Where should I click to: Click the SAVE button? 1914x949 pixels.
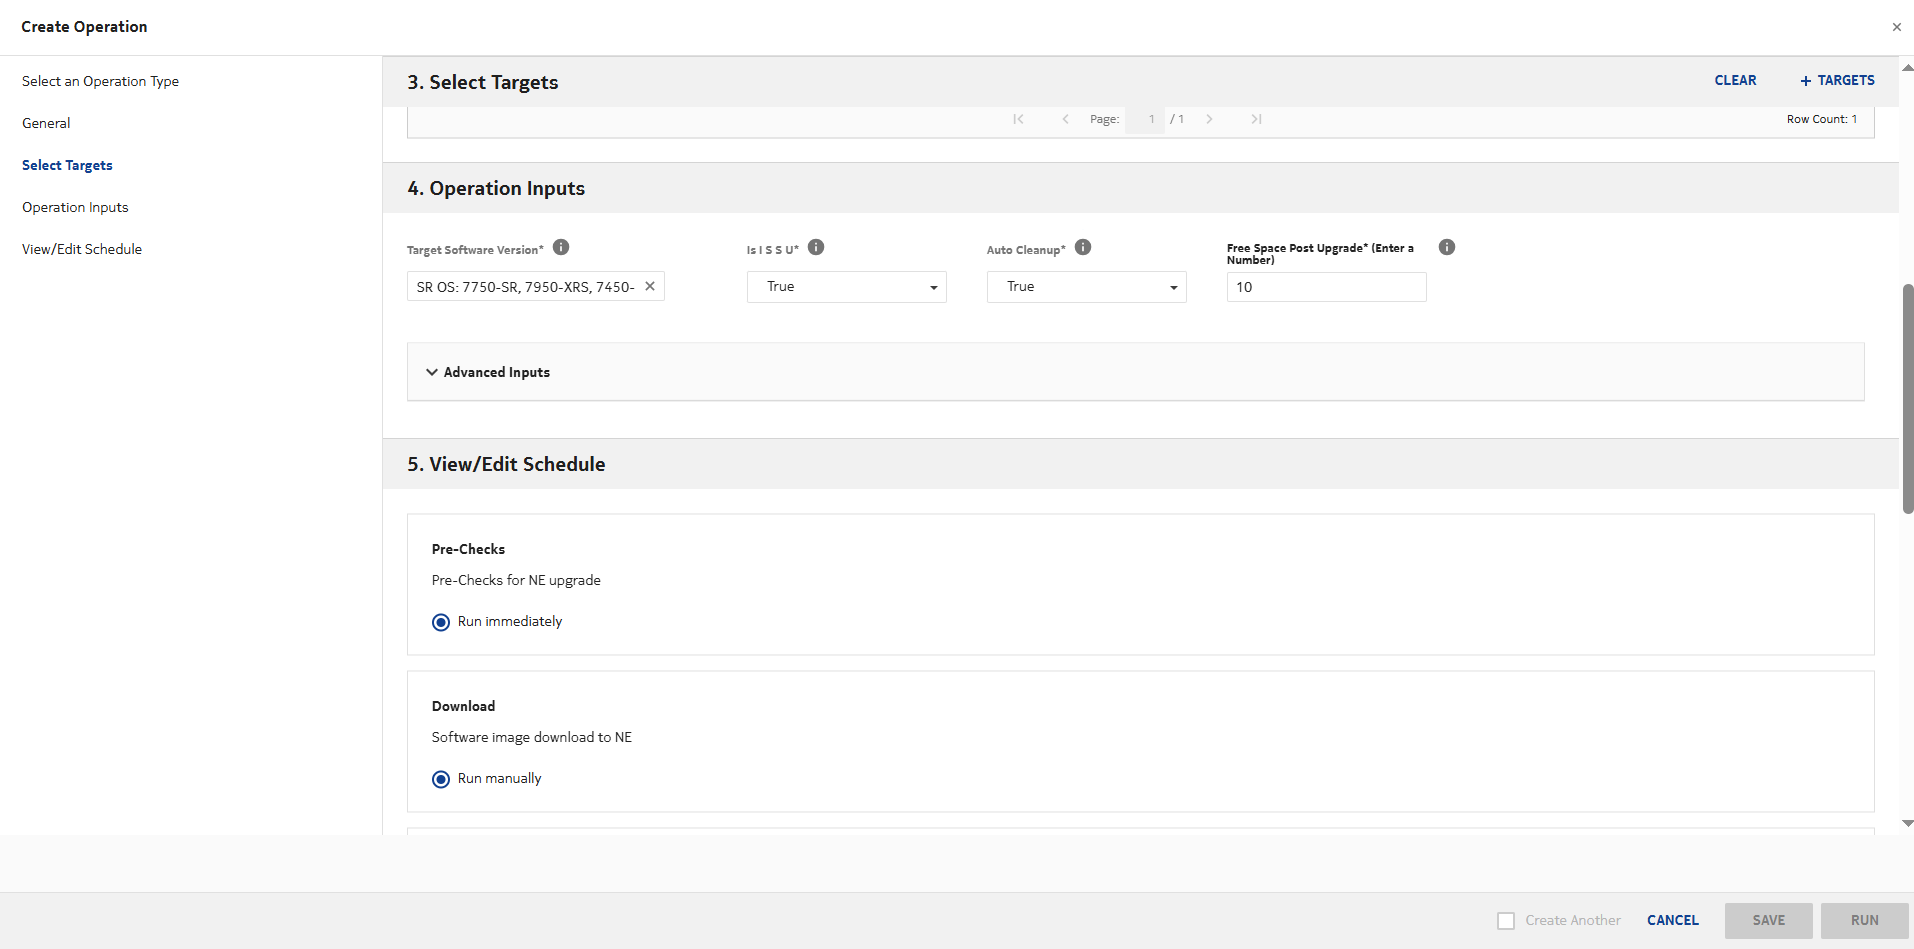tap(1768, 920)
